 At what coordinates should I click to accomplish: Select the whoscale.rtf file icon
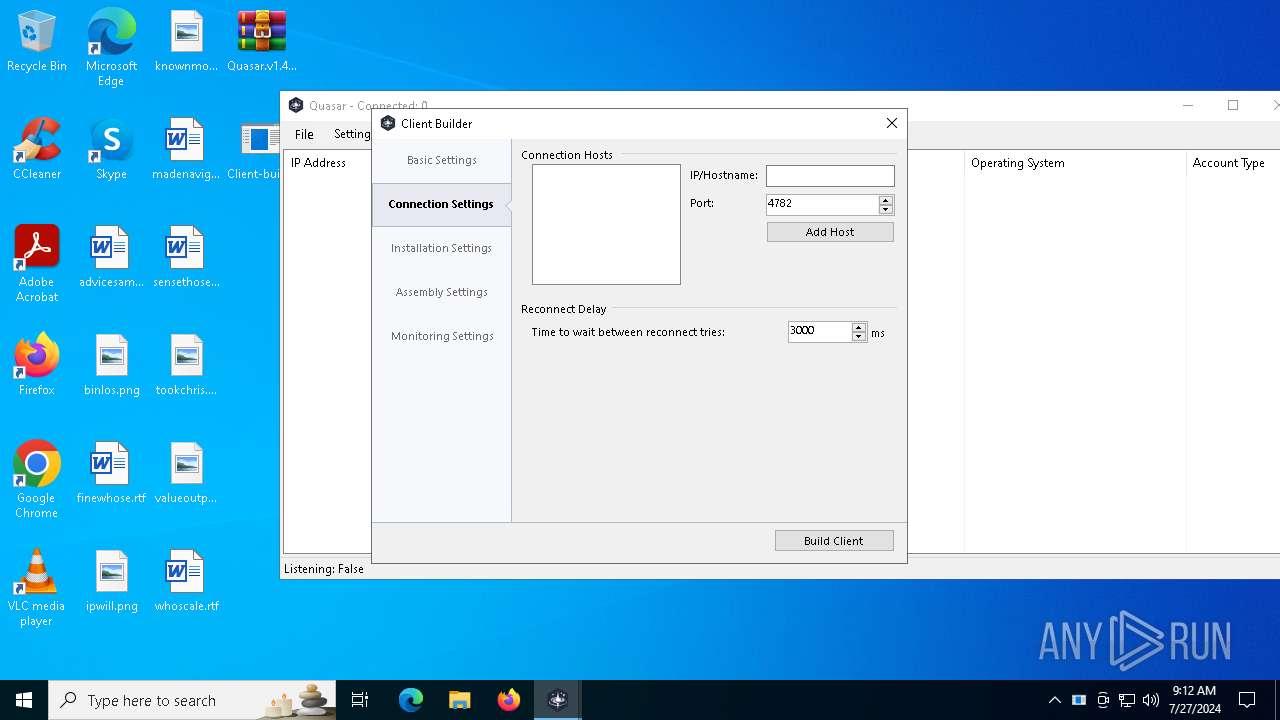[186, 581]
